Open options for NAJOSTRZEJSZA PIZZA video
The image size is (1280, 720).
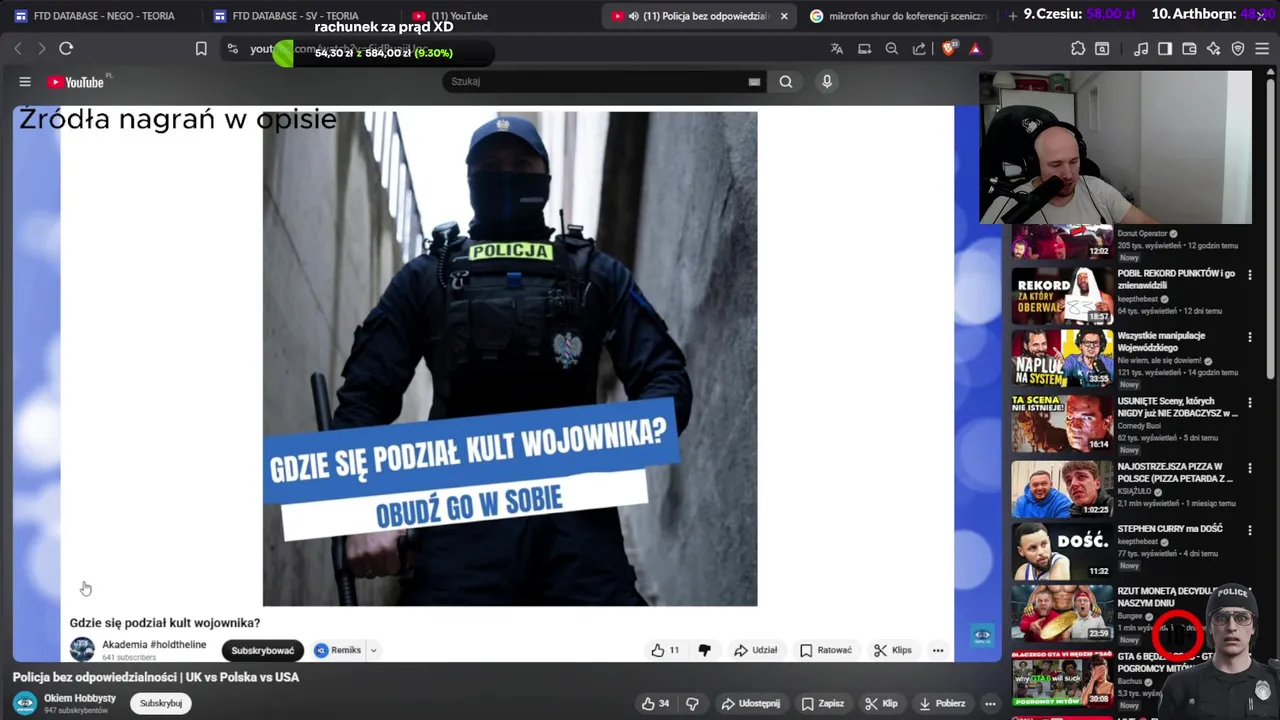point(1249,468)
